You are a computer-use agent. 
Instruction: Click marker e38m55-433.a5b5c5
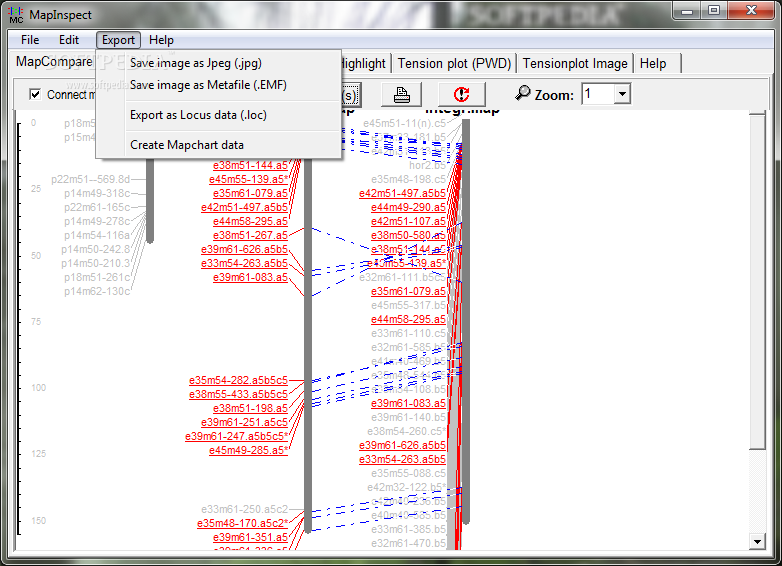coord(238,394)
